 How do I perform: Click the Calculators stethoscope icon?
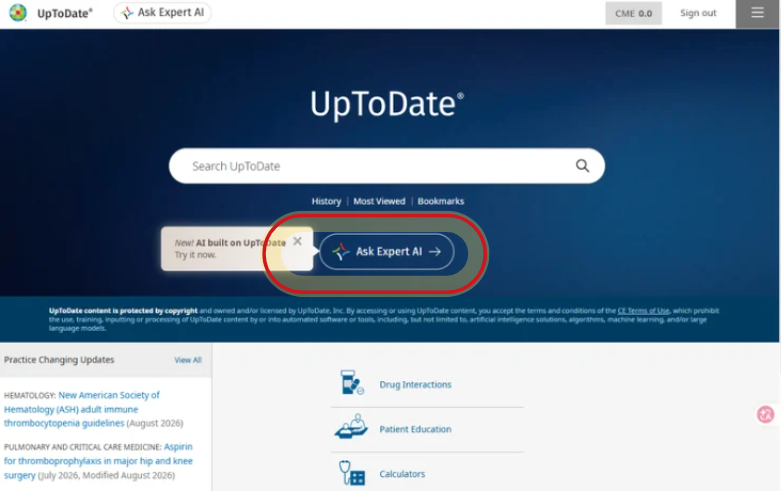[x=352, y=473]
